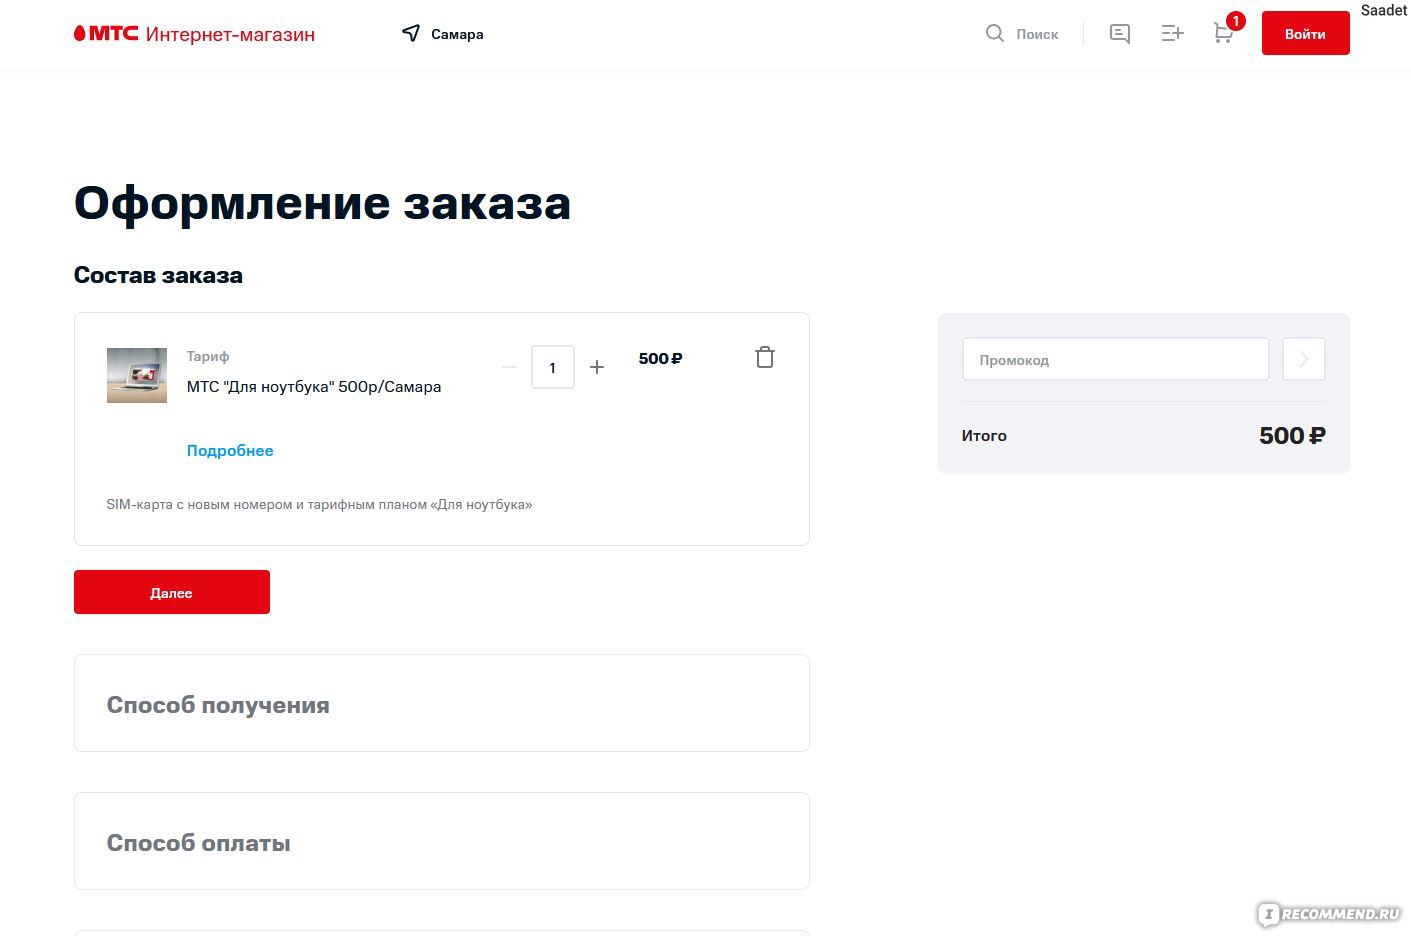Click the Тариф category label
This screenshot has width=1411, height=936.
click(208, 356)
